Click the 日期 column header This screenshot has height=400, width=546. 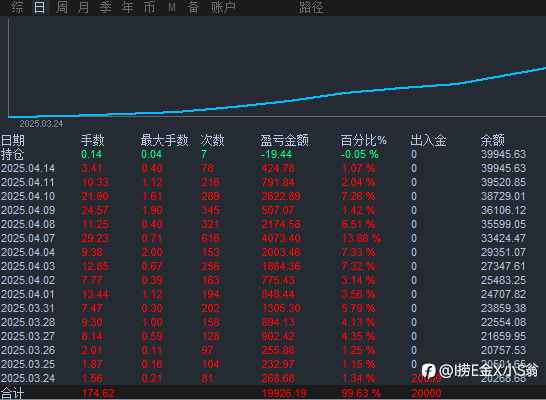pos(13,140)
